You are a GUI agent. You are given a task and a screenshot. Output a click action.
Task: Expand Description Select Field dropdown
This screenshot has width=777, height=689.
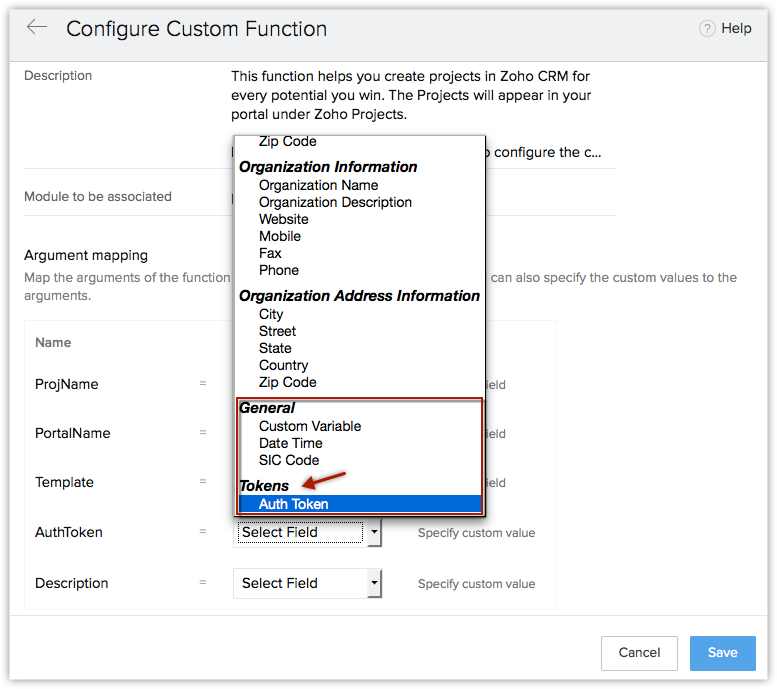click(374, 583)
